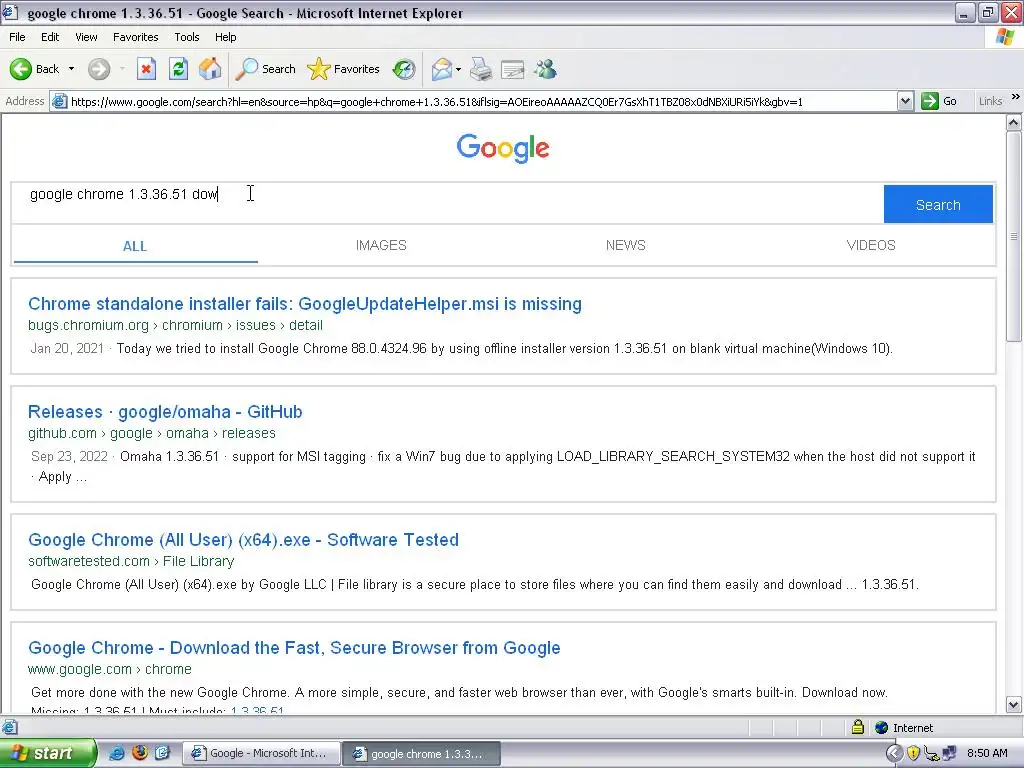Switch to the VIDEOS tab
The image size is (1024, 768).
[x=871, y=246]
